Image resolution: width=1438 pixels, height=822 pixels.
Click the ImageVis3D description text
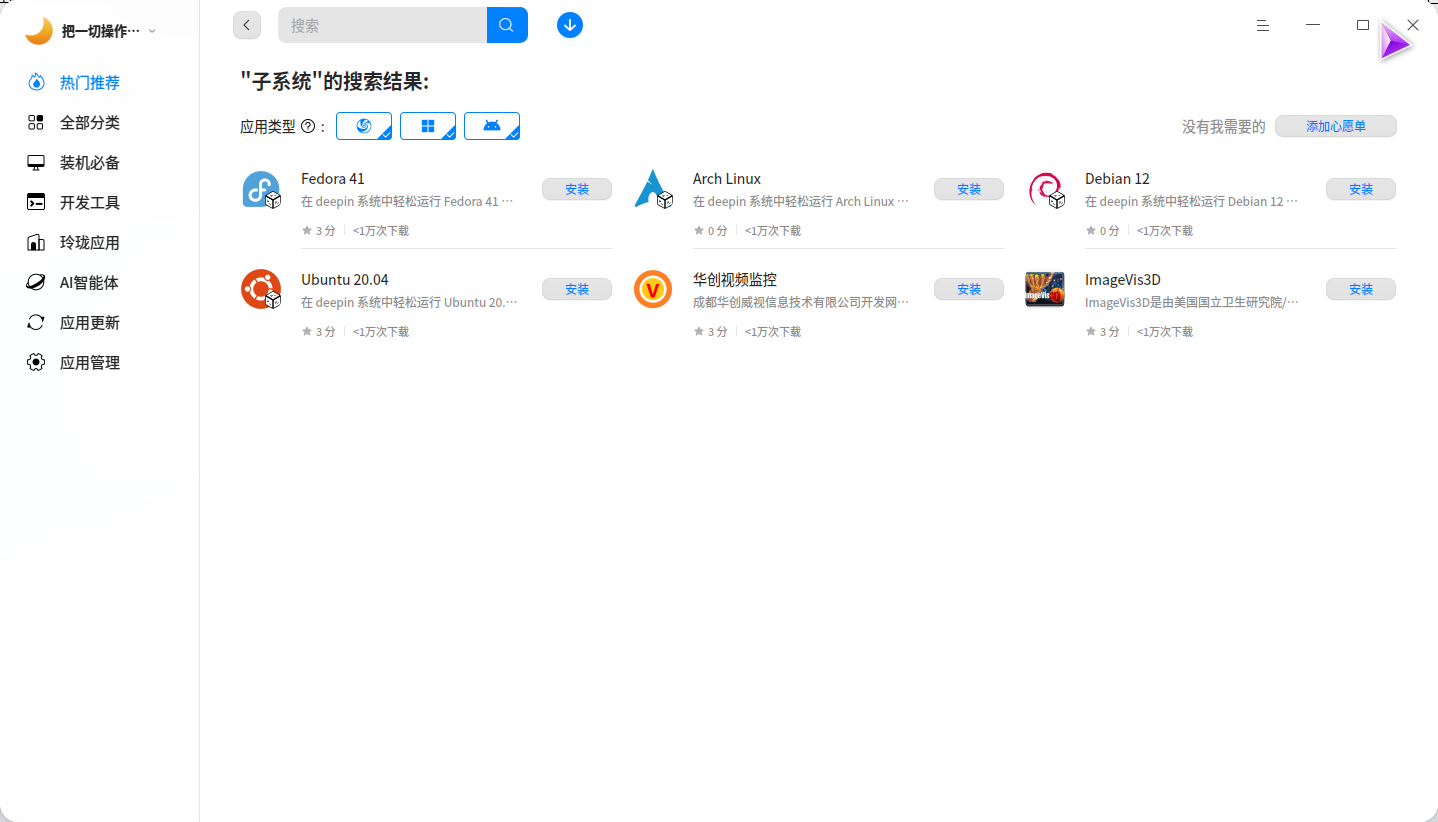click(x=1192, y=301)
